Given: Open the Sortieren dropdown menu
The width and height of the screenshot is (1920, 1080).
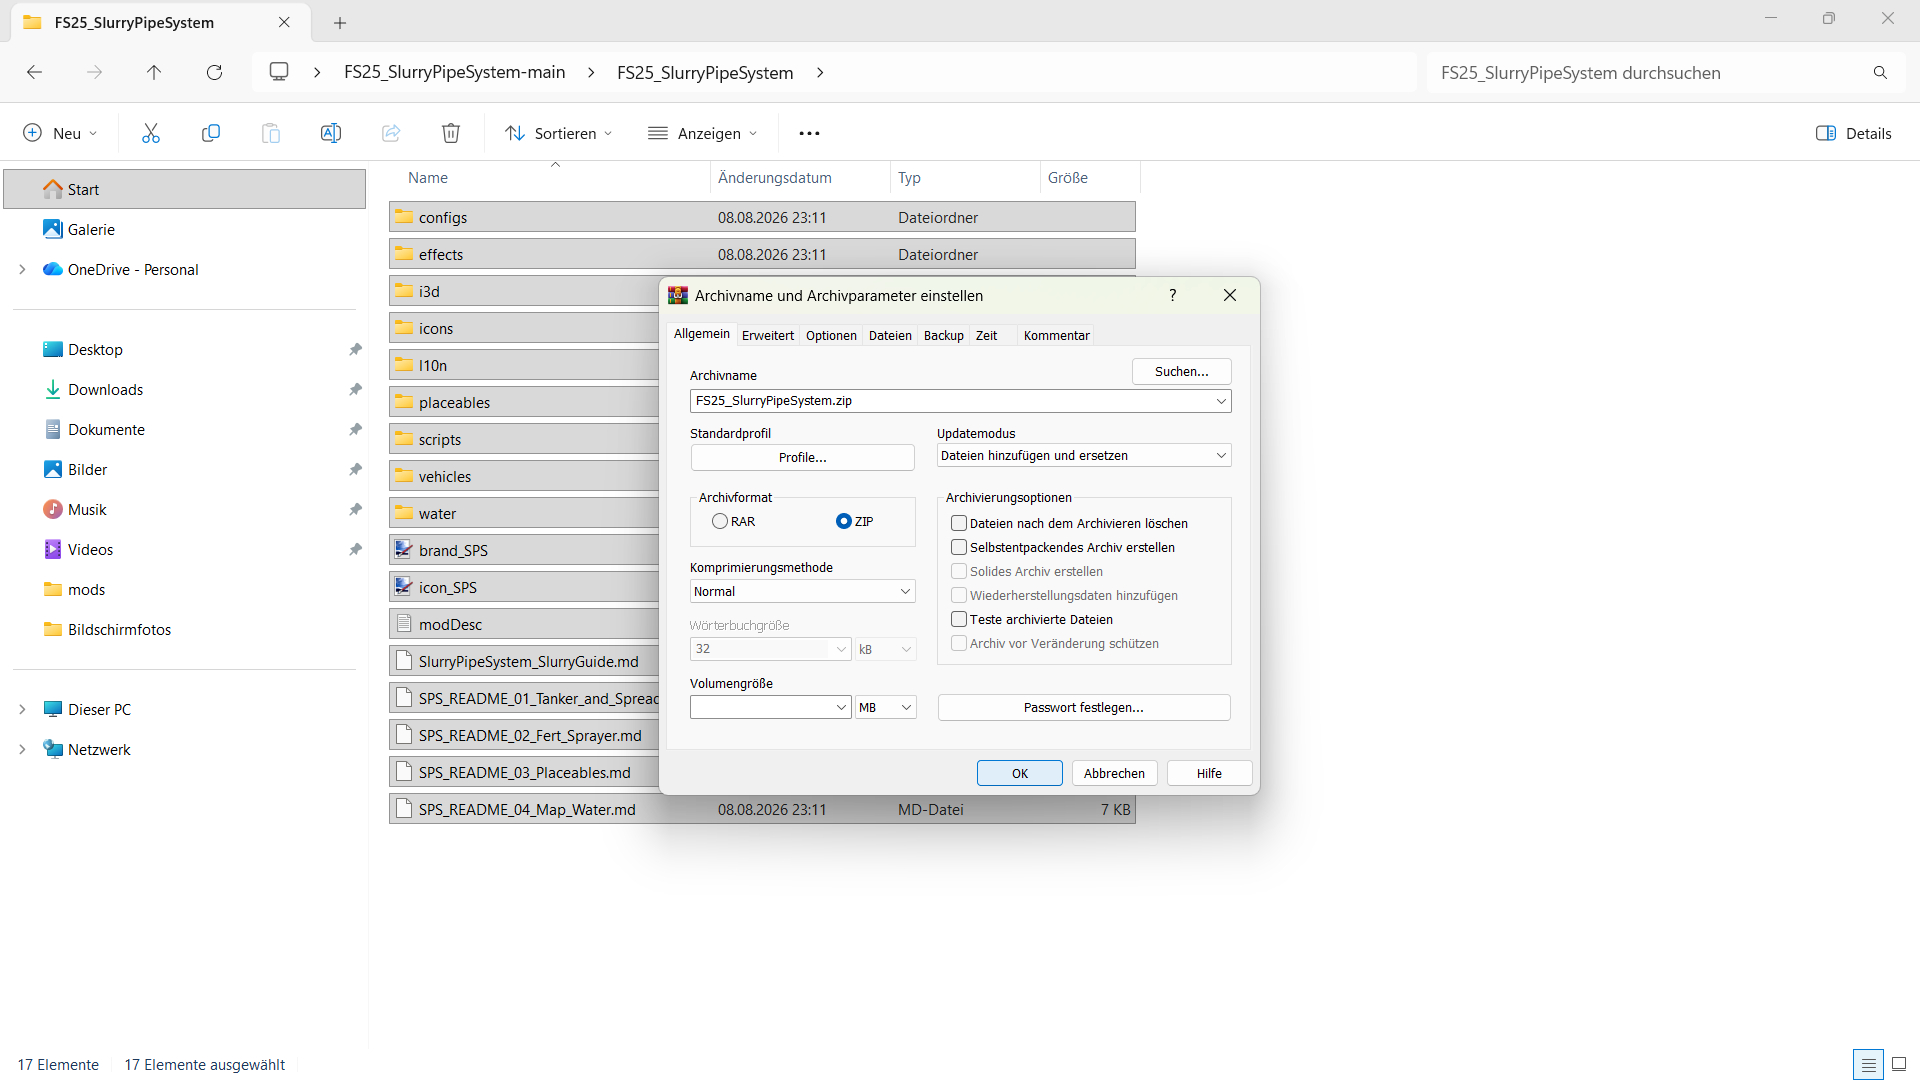Looking at the screenshot, I should coord(558,133).
